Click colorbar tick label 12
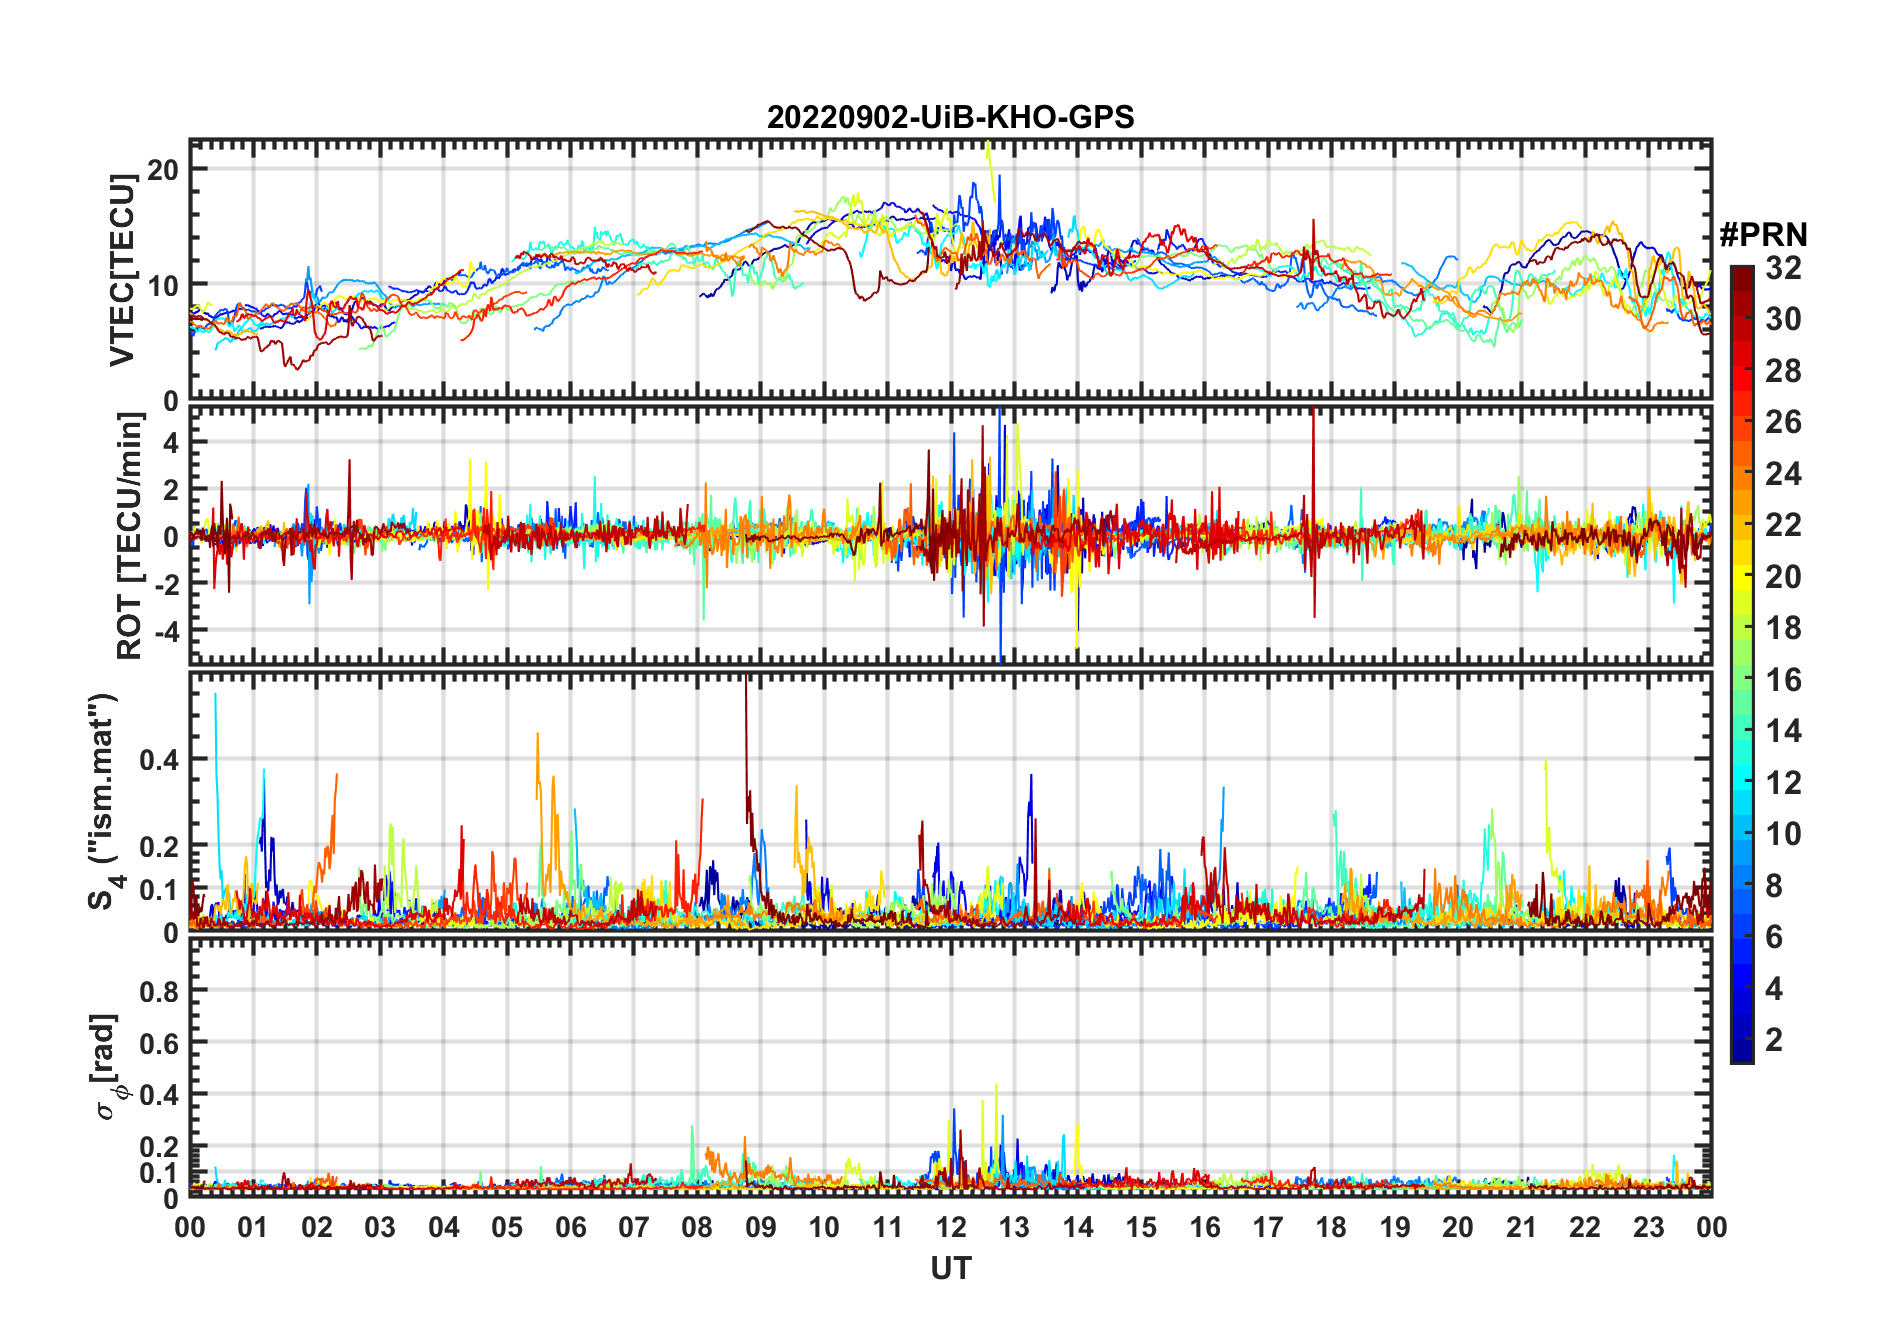The image size is (1902, 1330). (x=1783, y=782)
